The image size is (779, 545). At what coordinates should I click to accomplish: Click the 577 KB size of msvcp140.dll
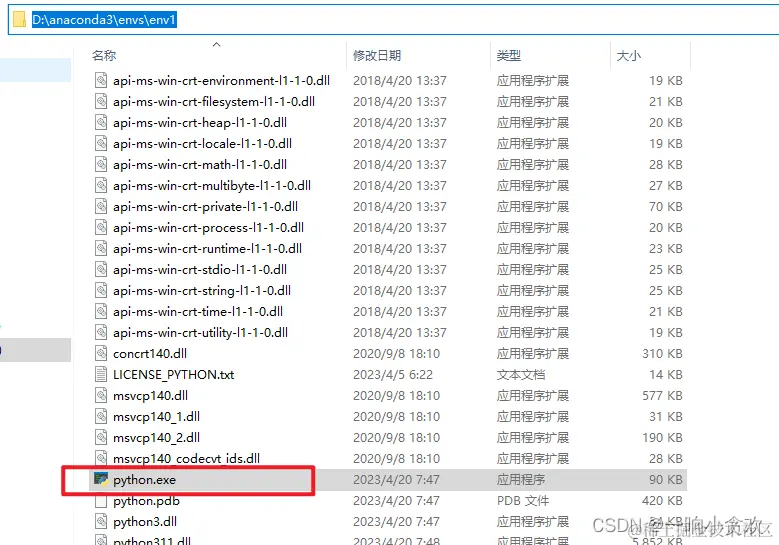tap(663, 395)
